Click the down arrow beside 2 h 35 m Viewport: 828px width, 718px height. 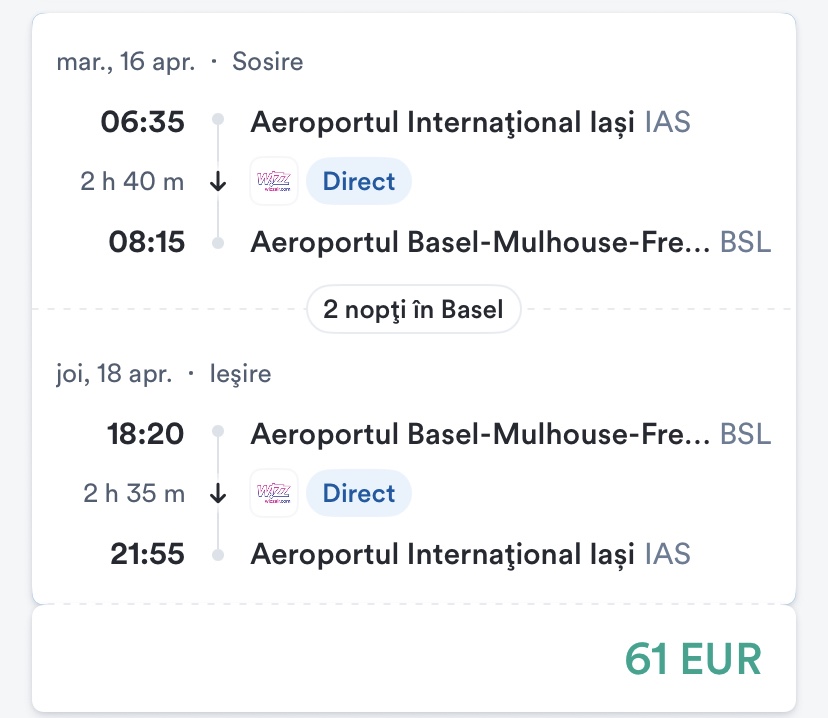pyautogui.click(x=218, y=493)
